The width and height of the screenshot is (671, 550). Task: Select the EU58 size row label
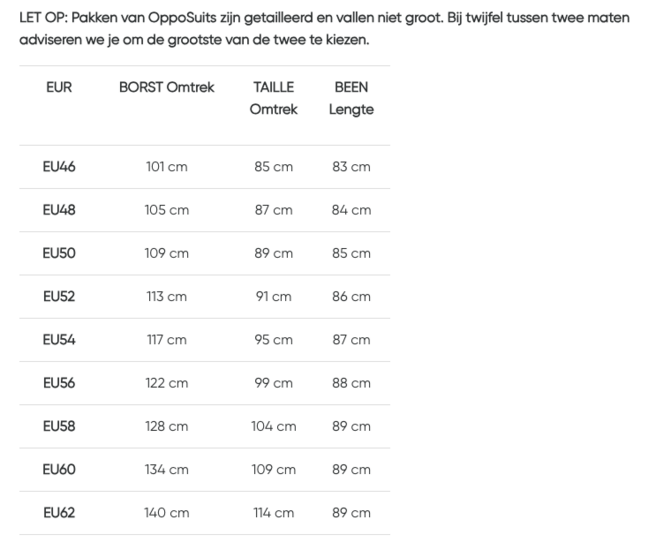[x=59, y=426]
